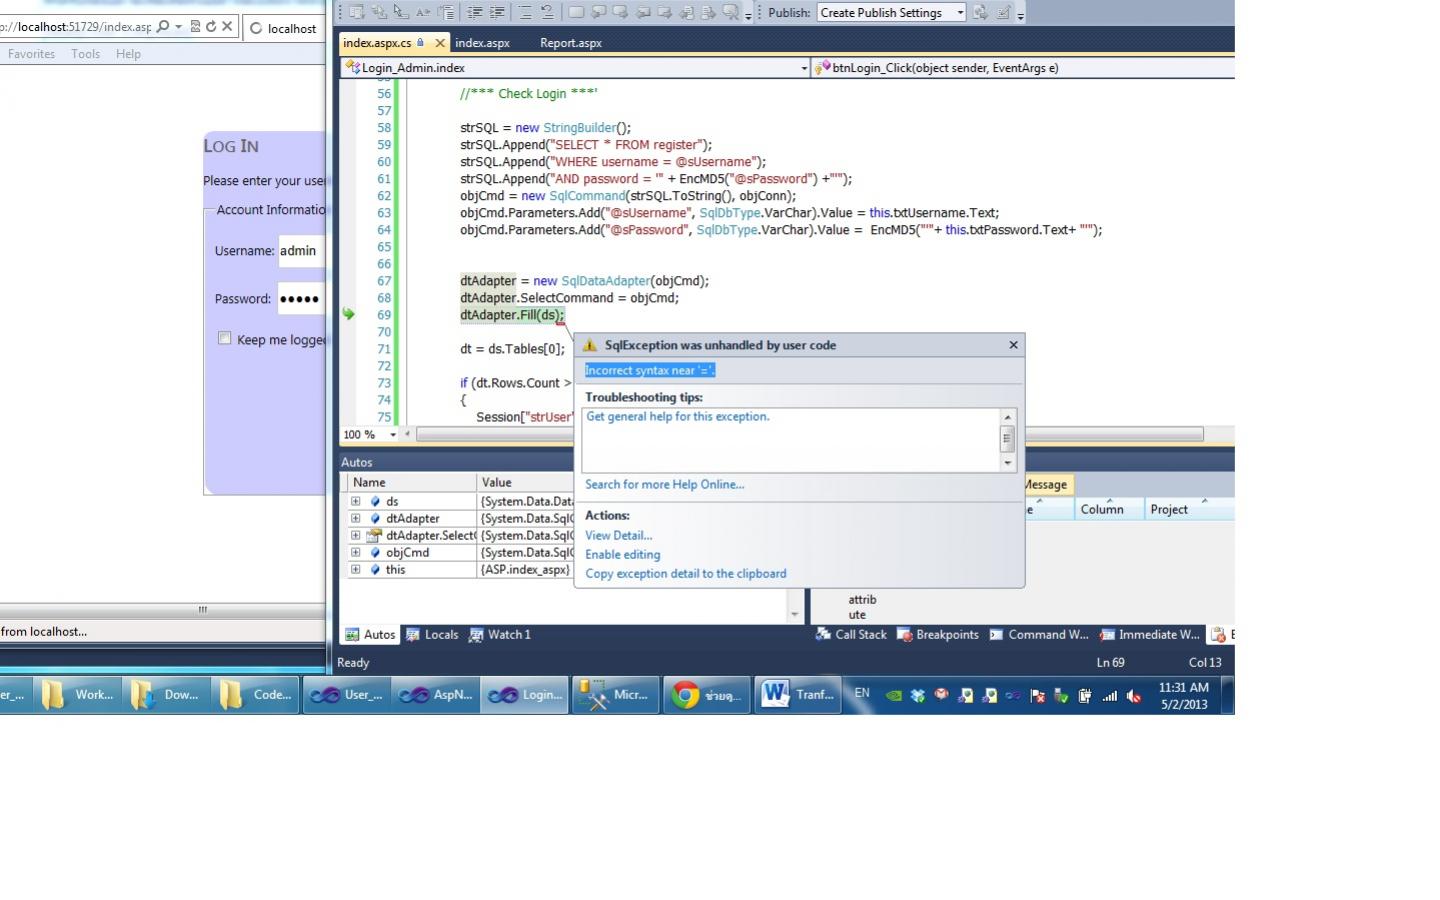
Task: Show the Watch 1 panel
Action: pos(500,634)
